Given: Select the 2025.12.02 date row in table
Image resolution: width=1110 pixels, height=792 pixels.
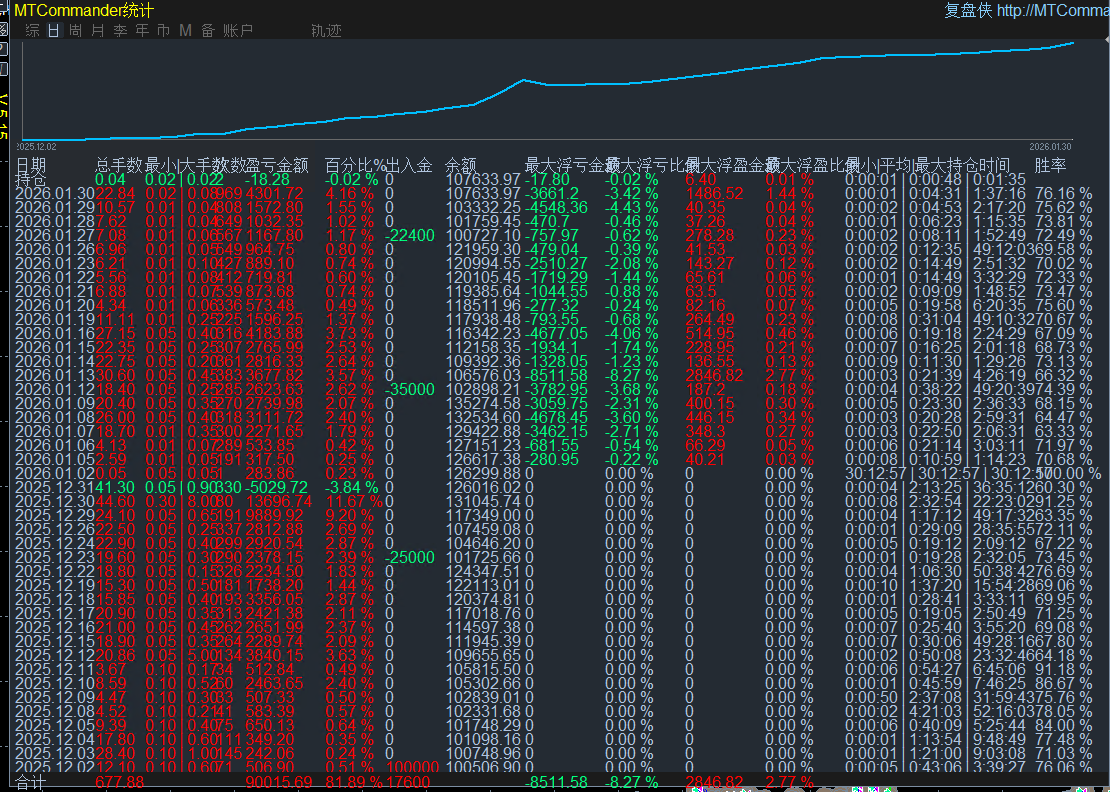Looking at the screenshot, I should click(555, 767).
